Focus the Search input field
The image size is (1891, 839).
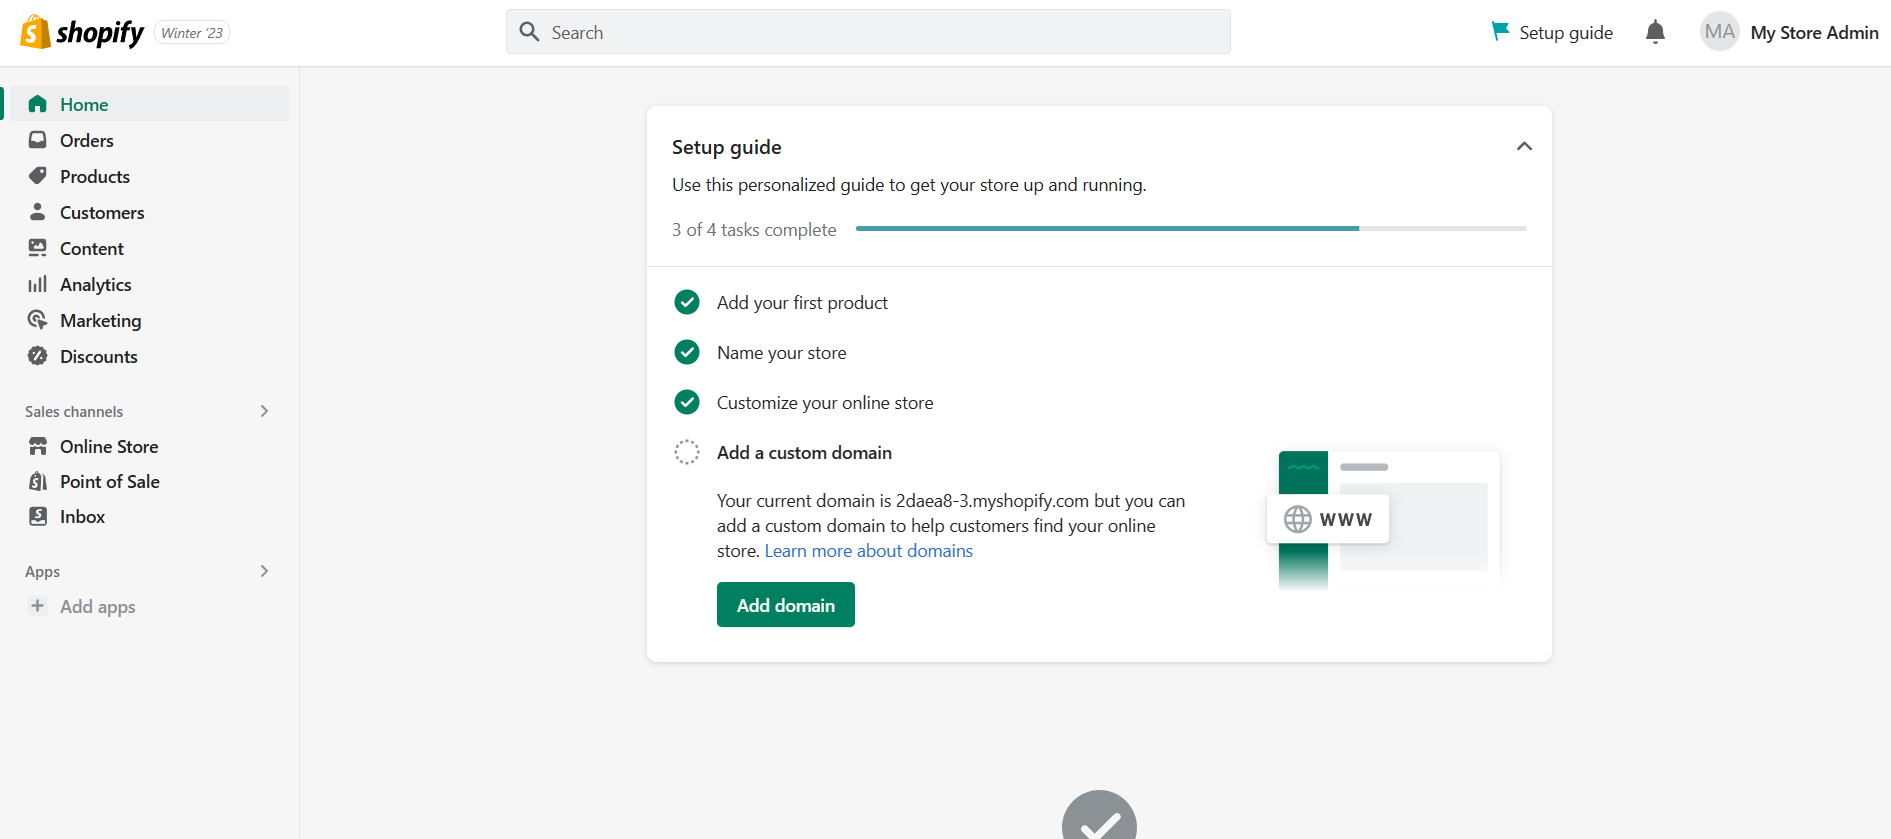(868, 32)
